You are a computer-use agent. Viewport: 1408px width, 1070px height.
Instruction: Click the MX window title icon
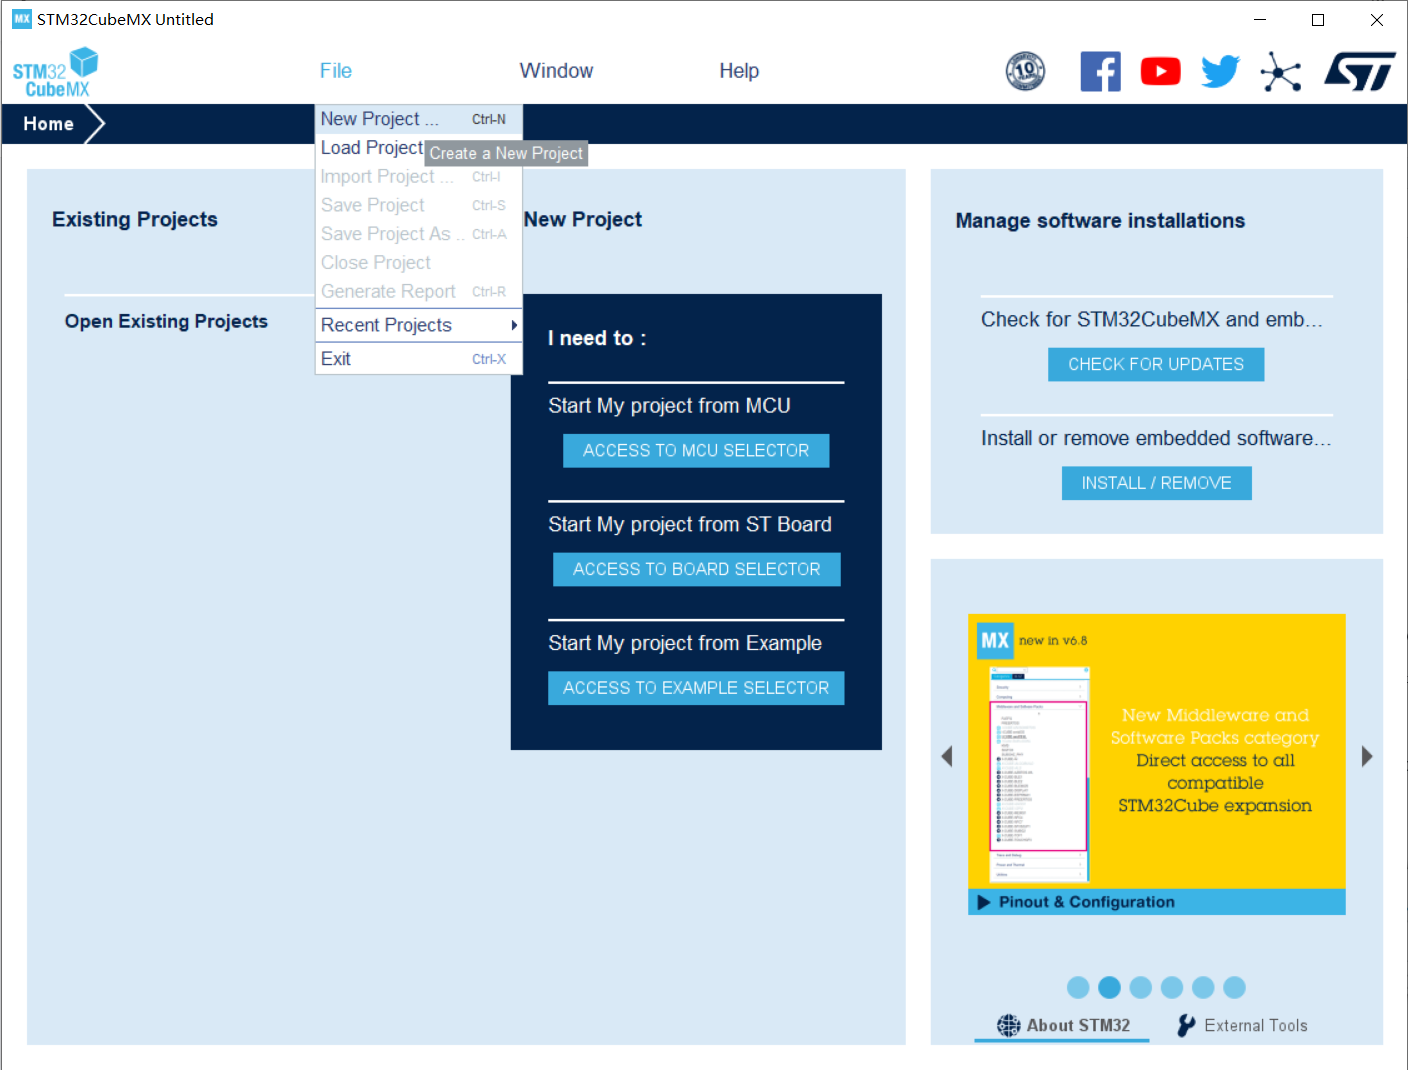[x=21, y=19]
